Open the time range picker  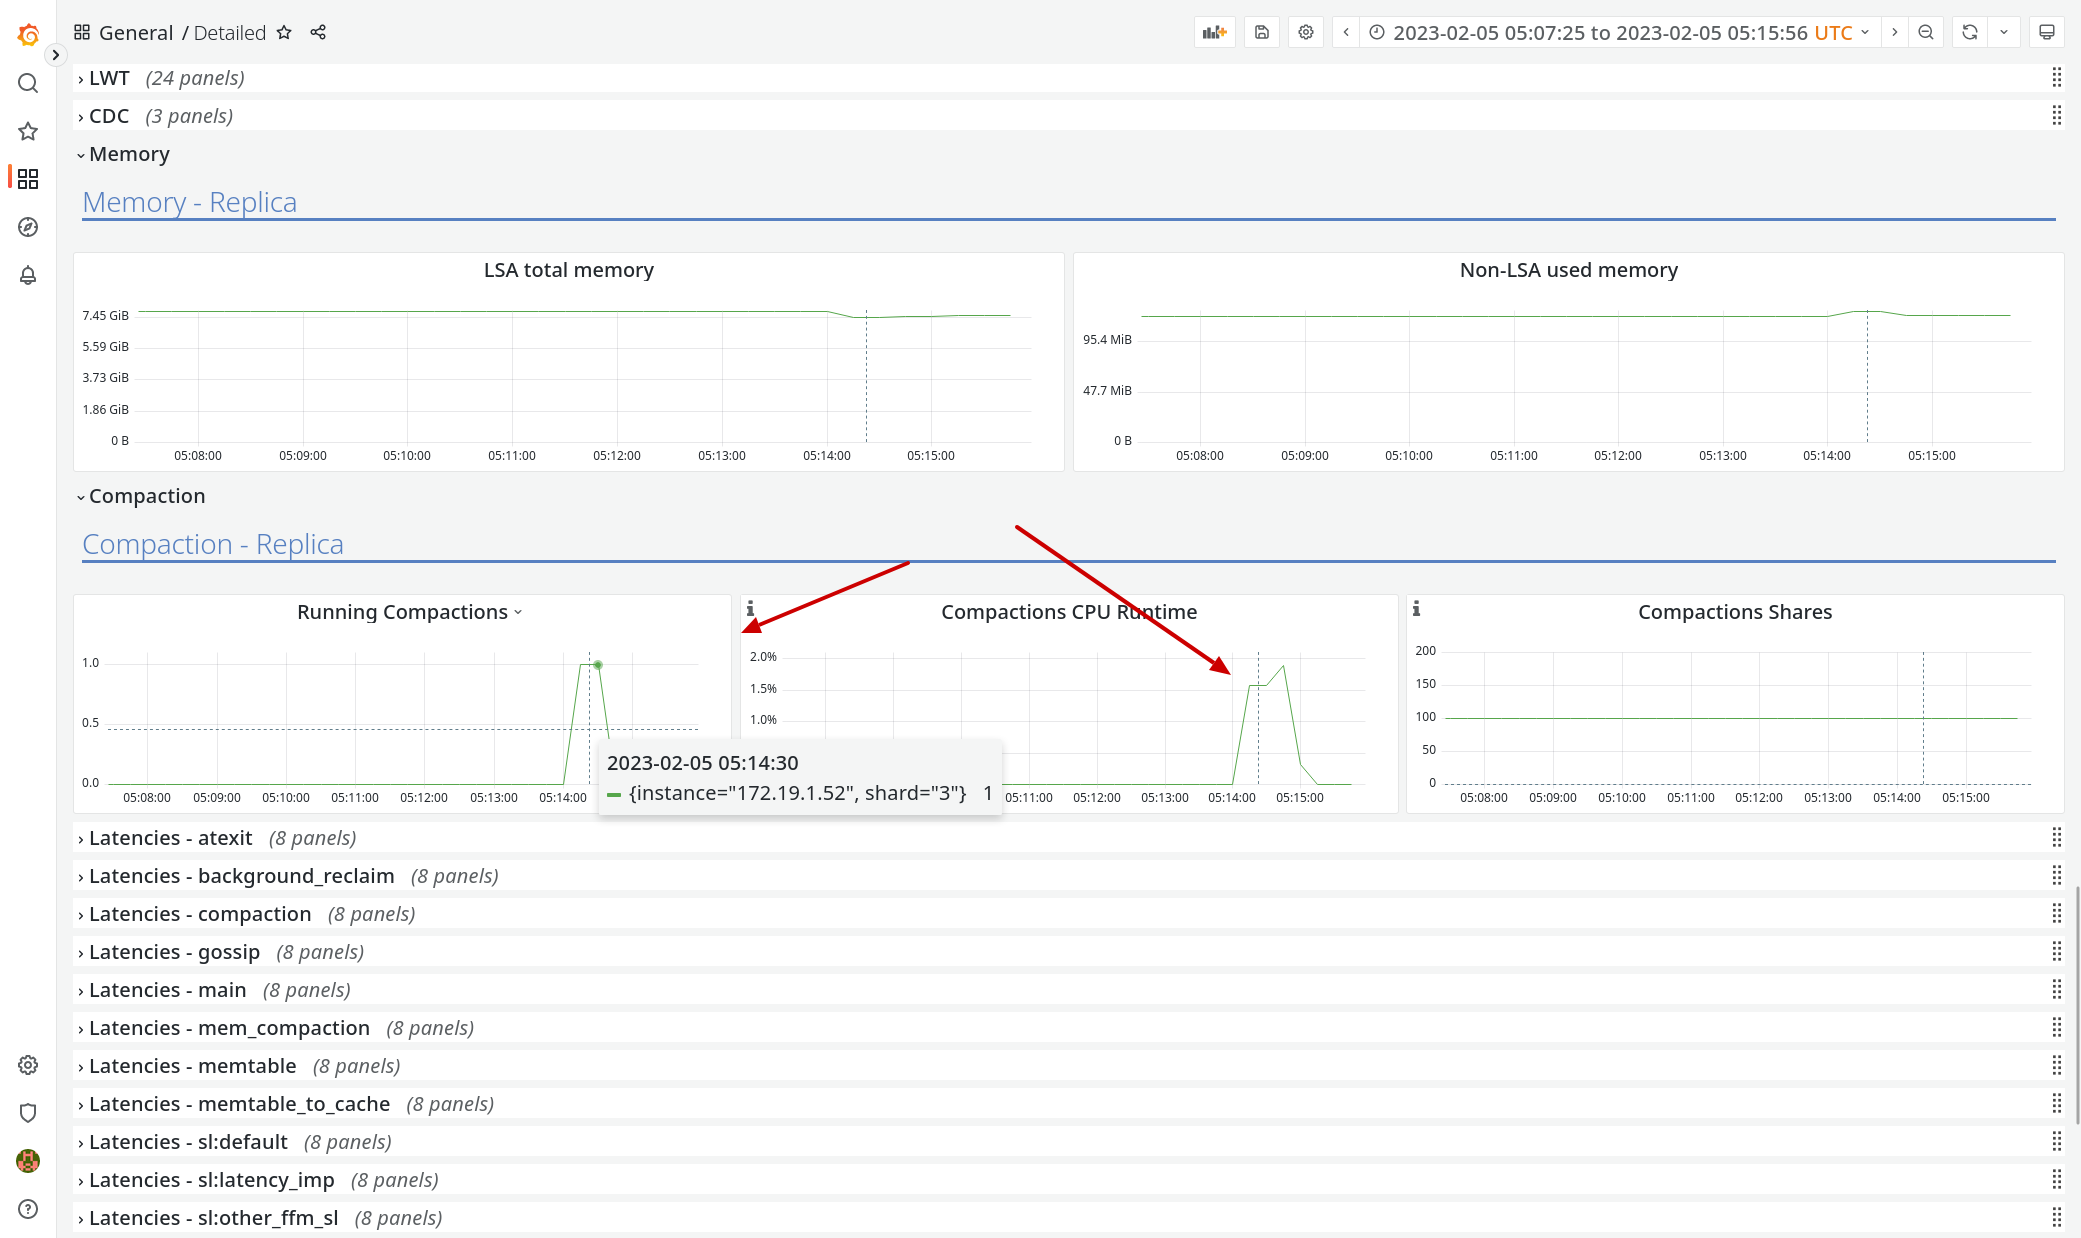click(x=1620, y=32)
